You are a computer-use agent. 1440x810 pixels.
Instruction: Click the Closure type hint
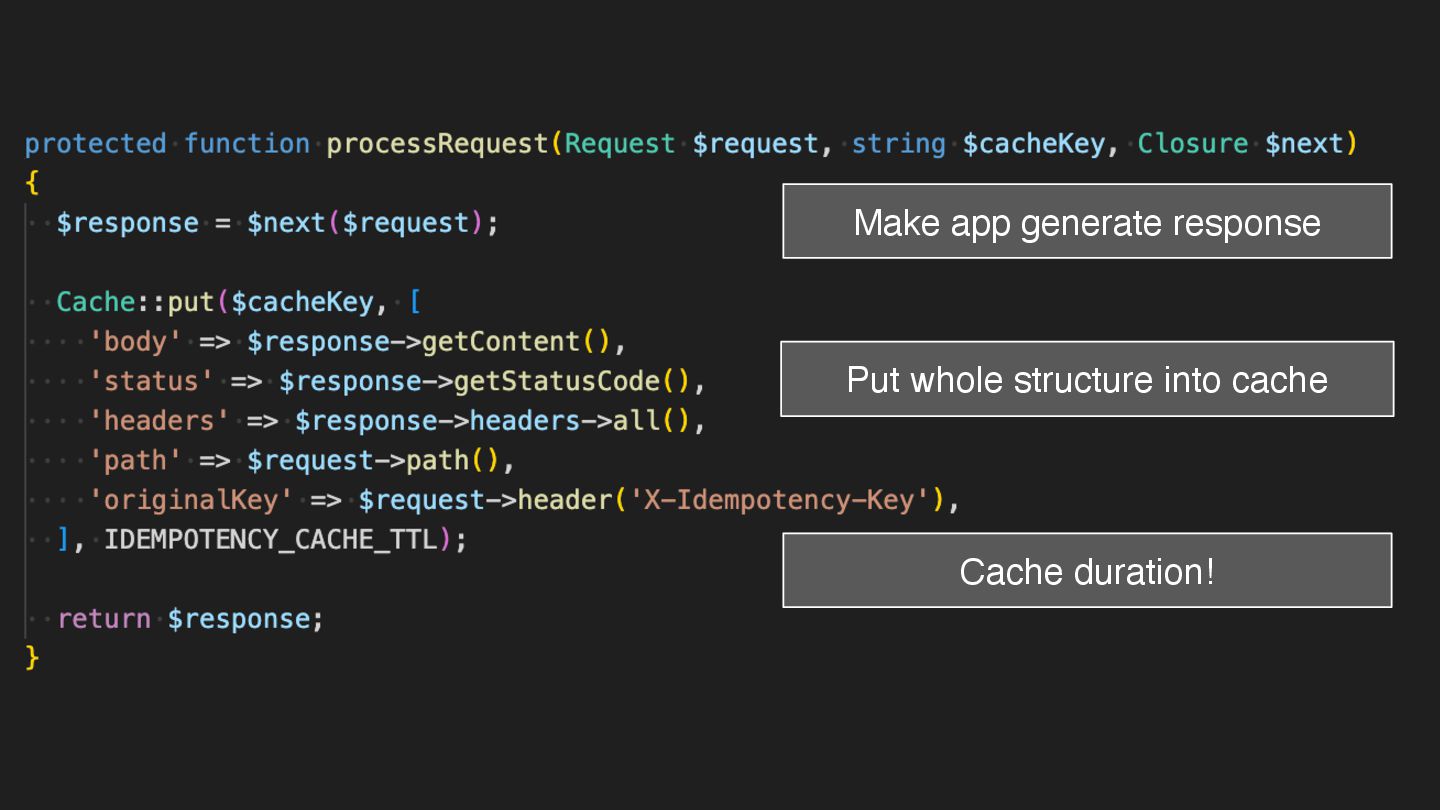(1193, 144)
